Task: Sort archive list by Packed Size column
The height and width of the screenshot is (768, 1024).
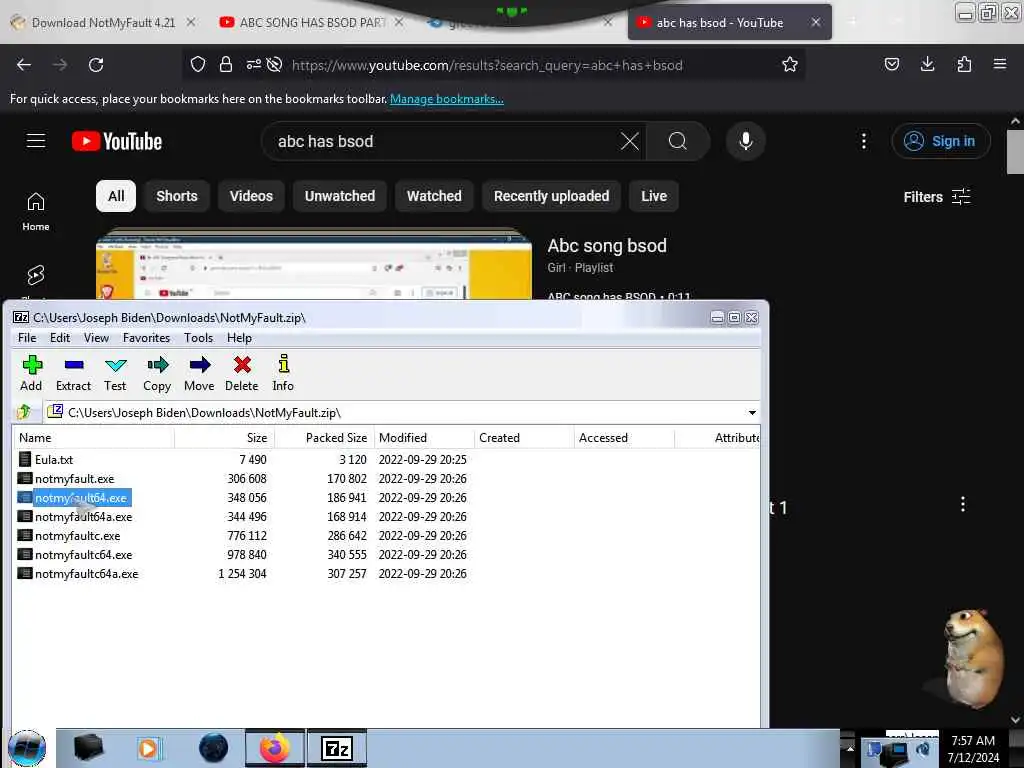Action: click(324, 438)
